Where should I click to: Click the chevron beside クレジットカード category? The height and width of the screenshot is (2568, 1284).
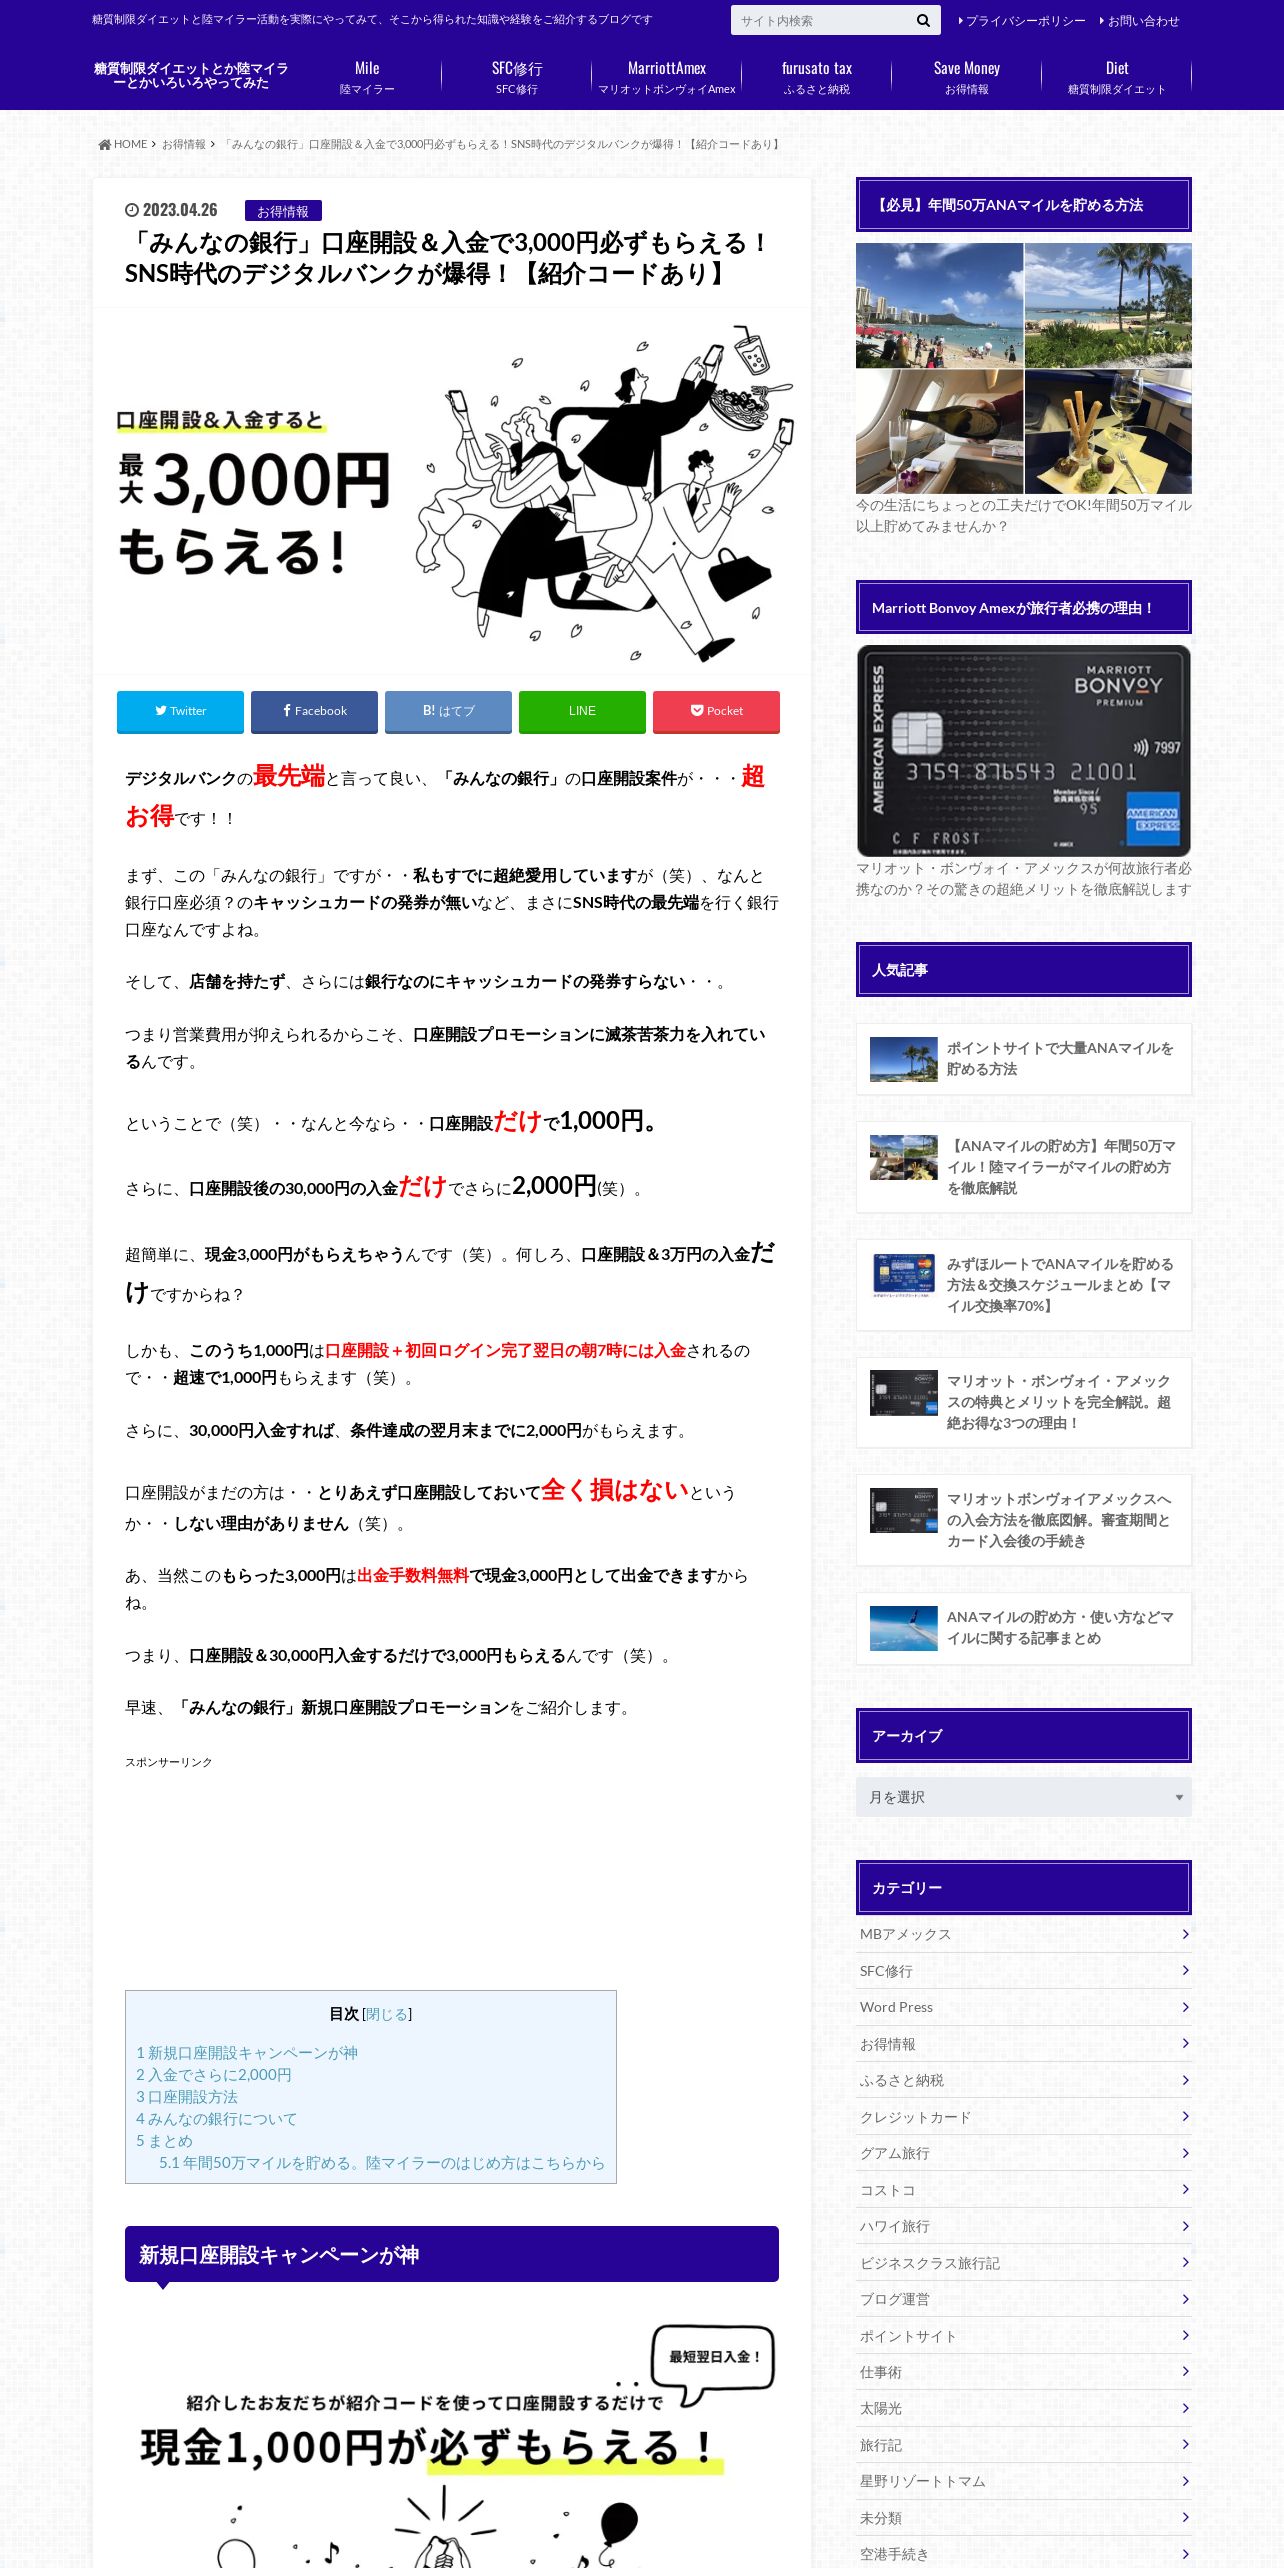(1185, 2116)
